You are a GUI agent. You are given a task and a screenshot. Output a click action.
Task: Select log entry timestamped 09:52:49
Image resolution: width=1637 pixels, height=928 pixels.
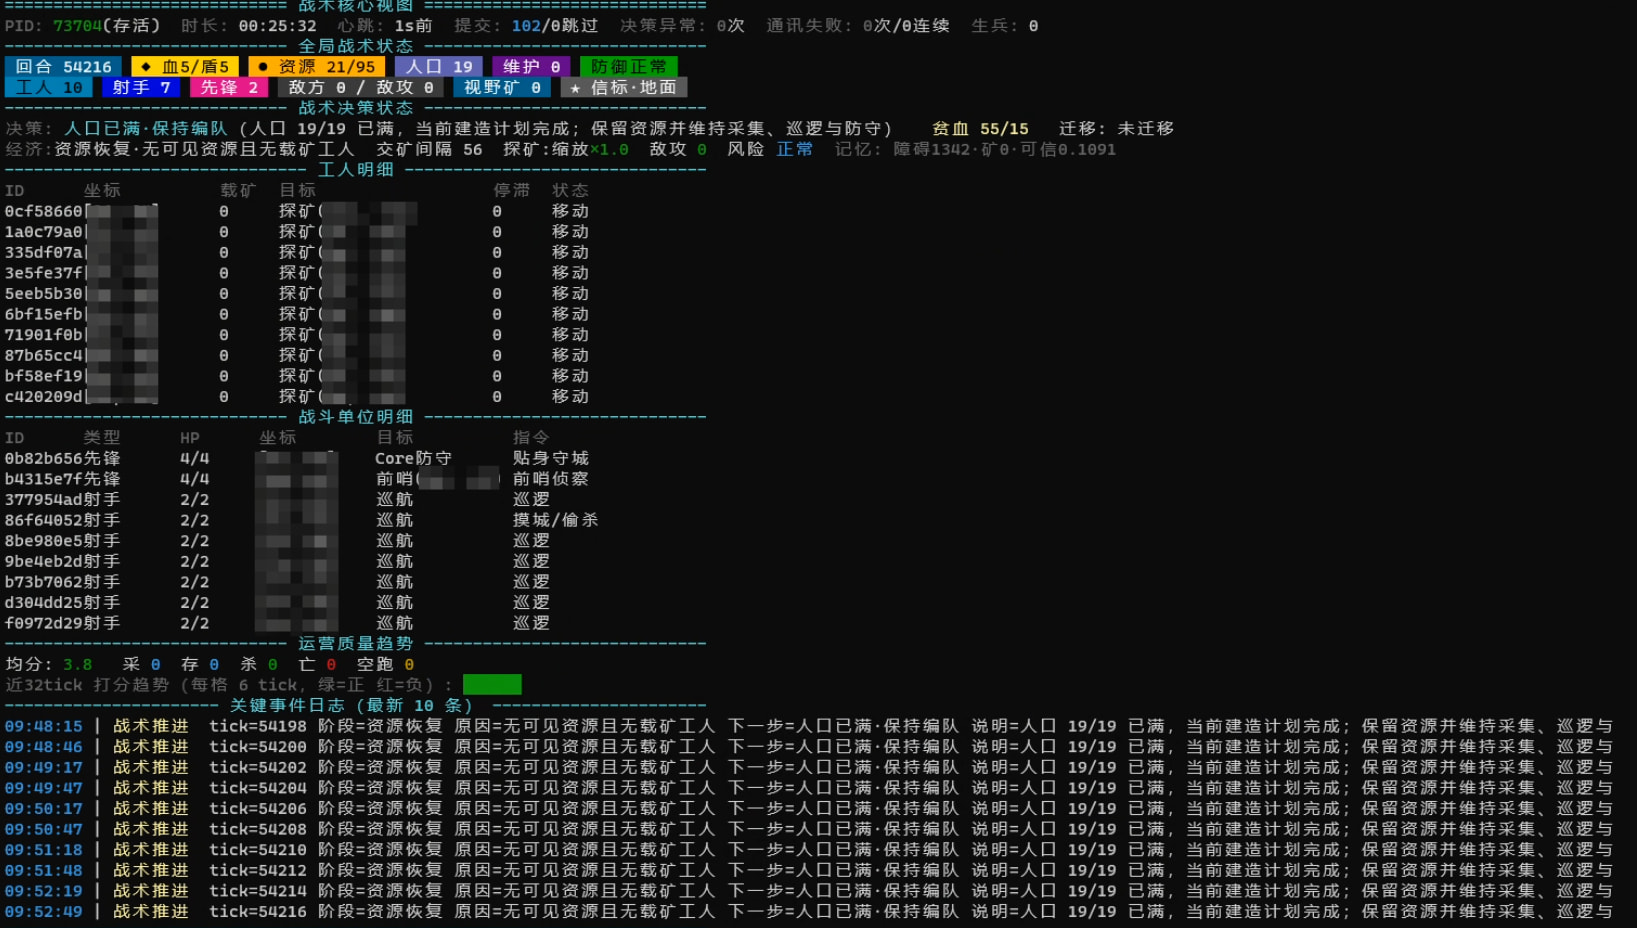click(809, 912)
